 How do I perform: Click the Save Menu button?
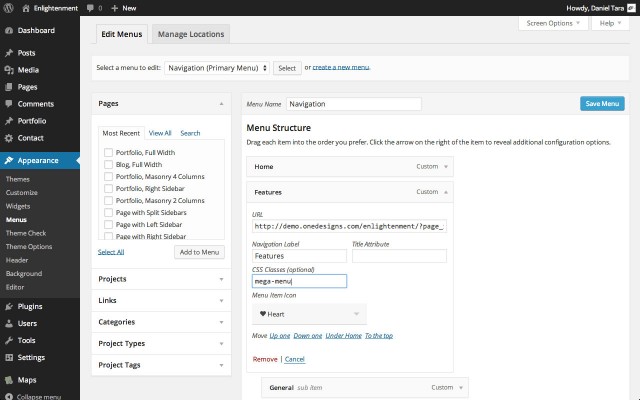click(602, 103)
